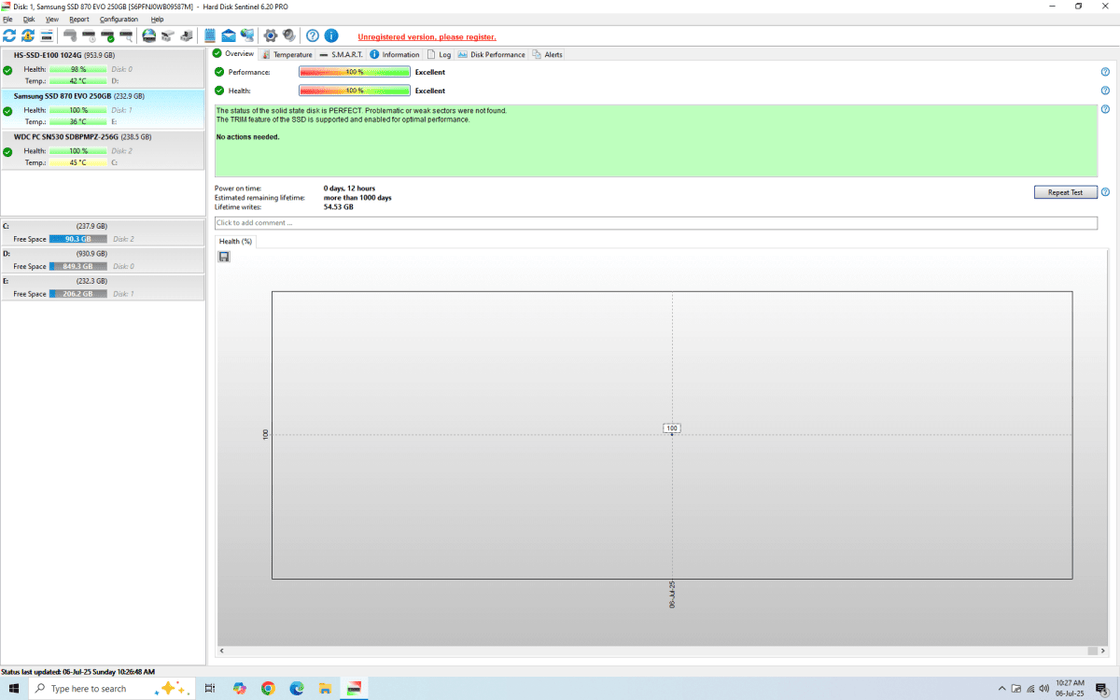The image size is (1120, 700).
Task: Click the Health percentage bar
Action: (x=354, y=91)
